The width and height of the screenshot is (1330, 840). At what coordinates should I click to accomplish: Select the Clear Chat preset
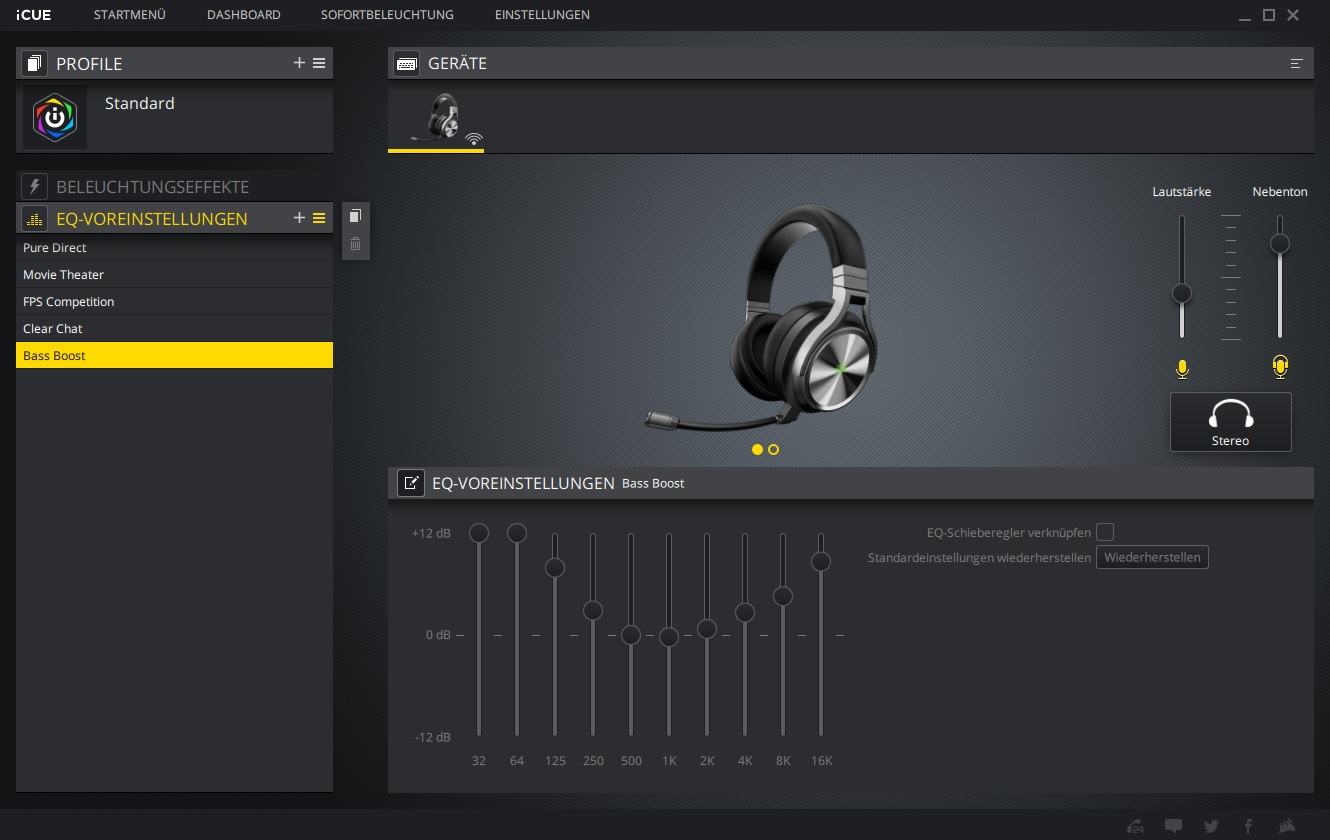click(174, 328)
